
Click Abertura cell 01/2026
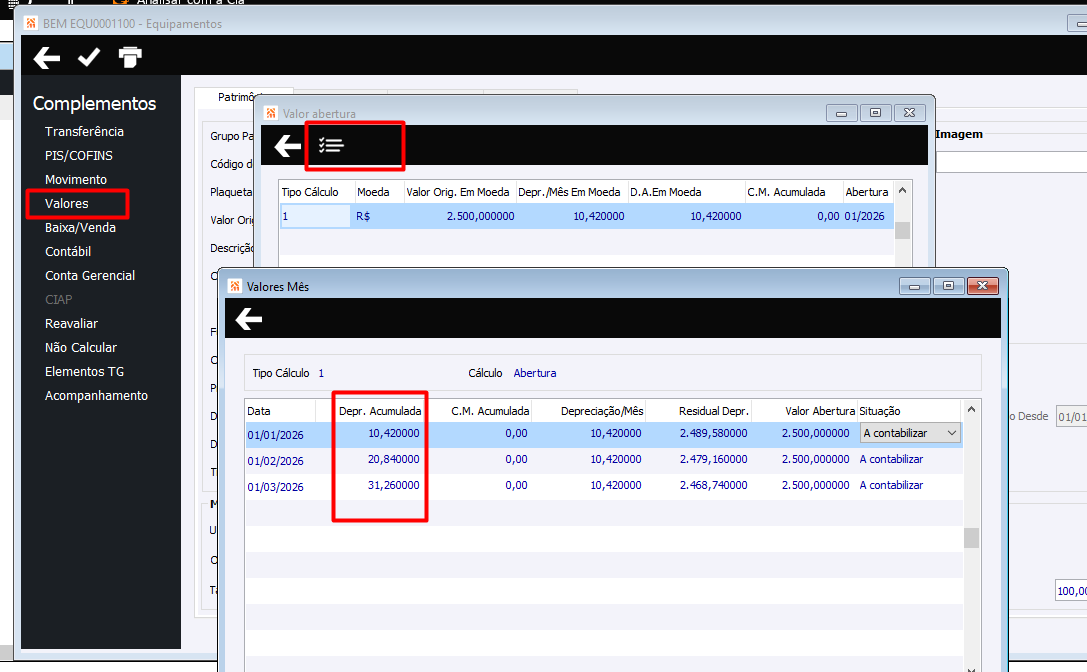tap(864, 216)
